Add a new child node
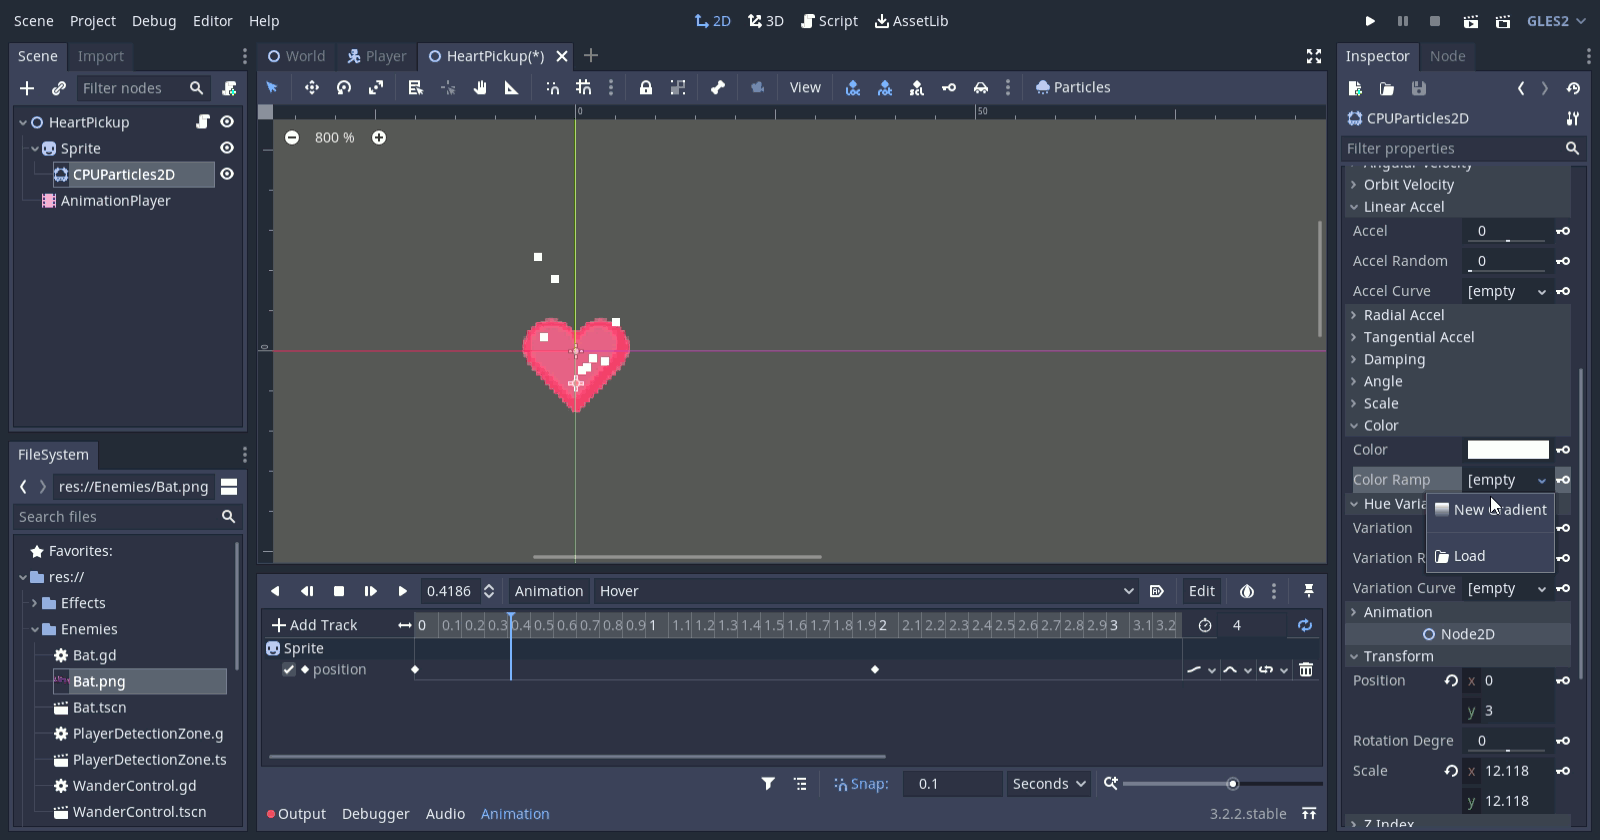This screenshot has width=1600, height=840. [x=27, y=88]
